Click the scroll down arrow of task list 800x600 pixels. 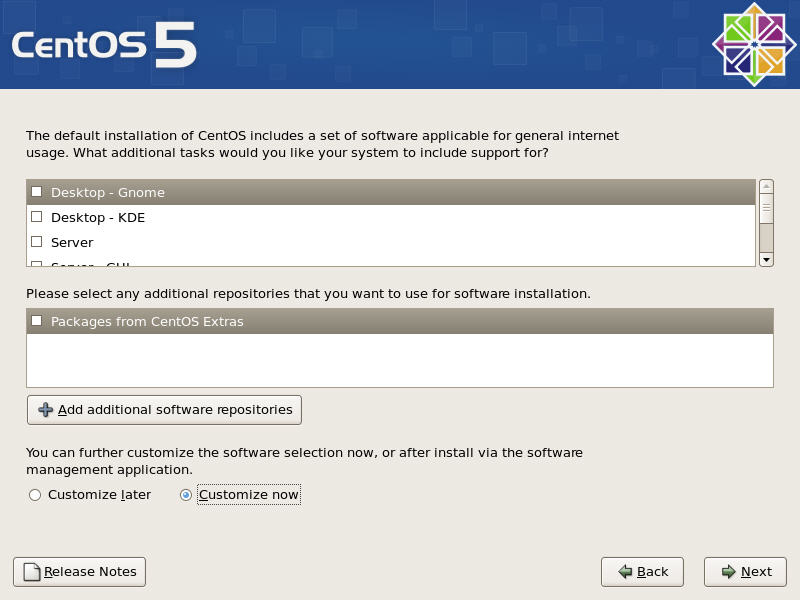tap(766, 259)
